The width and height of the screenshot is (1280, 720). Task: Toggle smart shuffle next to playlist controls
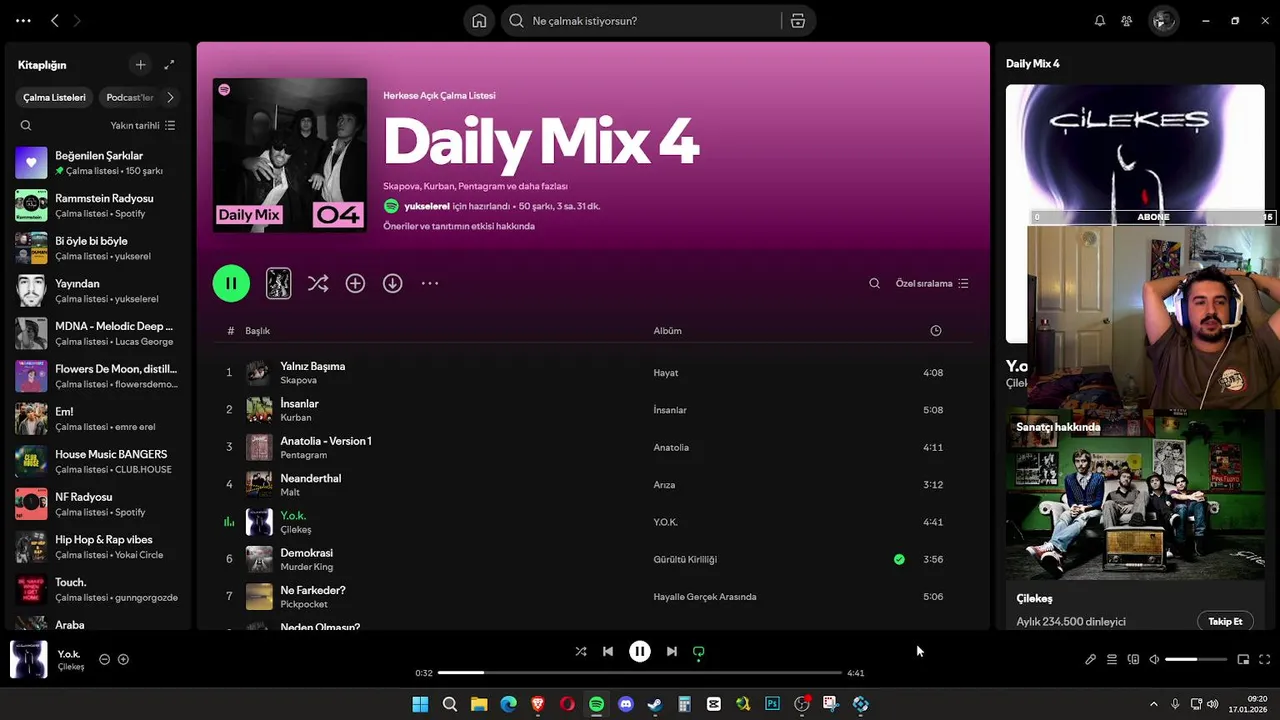(318, 284)
